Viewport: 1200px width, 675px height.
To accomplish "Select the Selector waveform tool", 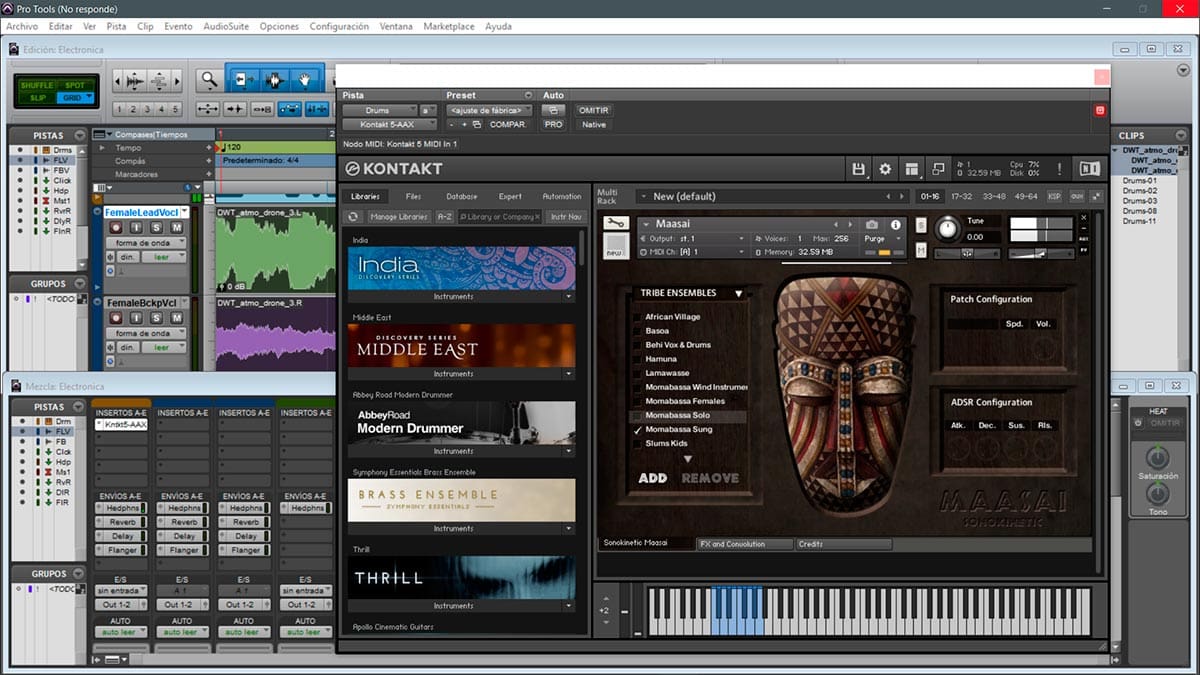I will [x=274, y=80].
